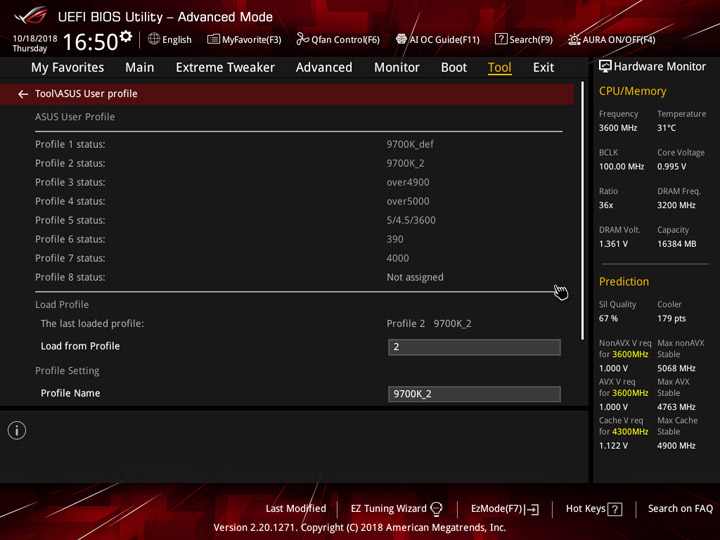Click Profile 8 Not assigned text

click(415, 277)
